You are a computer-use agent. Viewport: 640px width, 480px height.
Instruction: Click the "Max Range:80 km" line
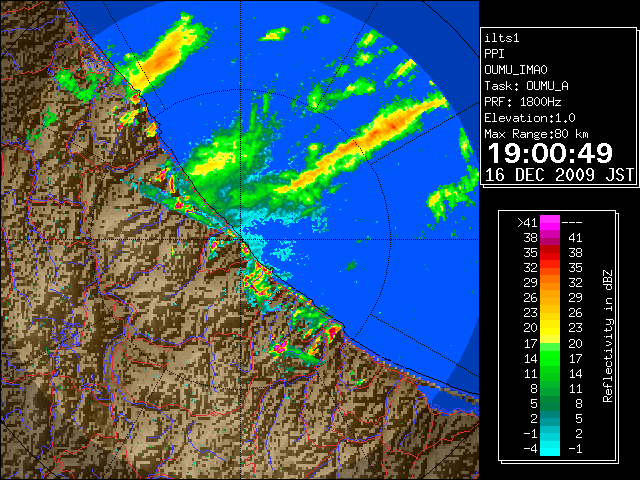point(536,134)
